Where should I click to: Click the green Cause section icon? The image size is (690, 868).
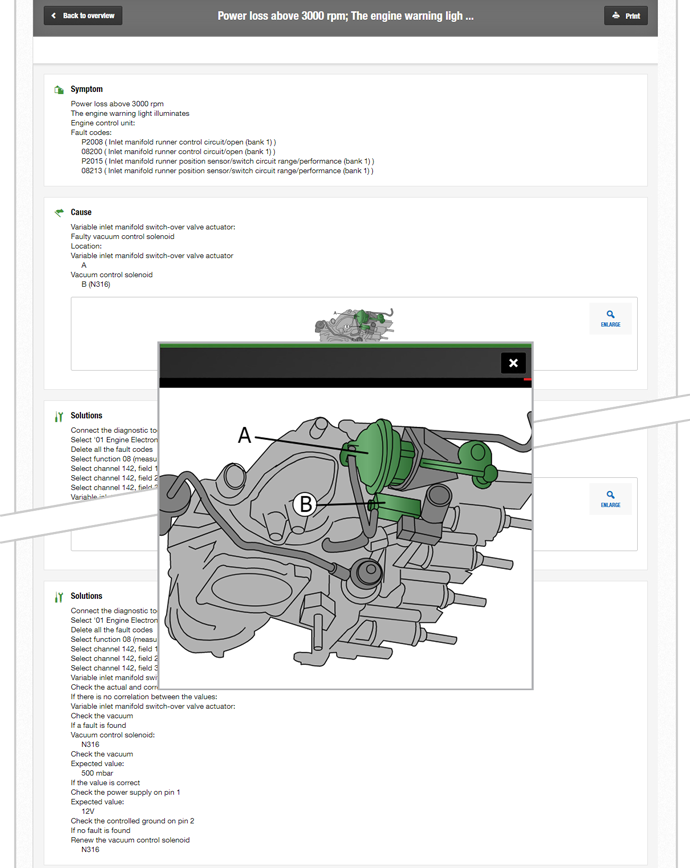pyautogui.click(x=59, y=213)
